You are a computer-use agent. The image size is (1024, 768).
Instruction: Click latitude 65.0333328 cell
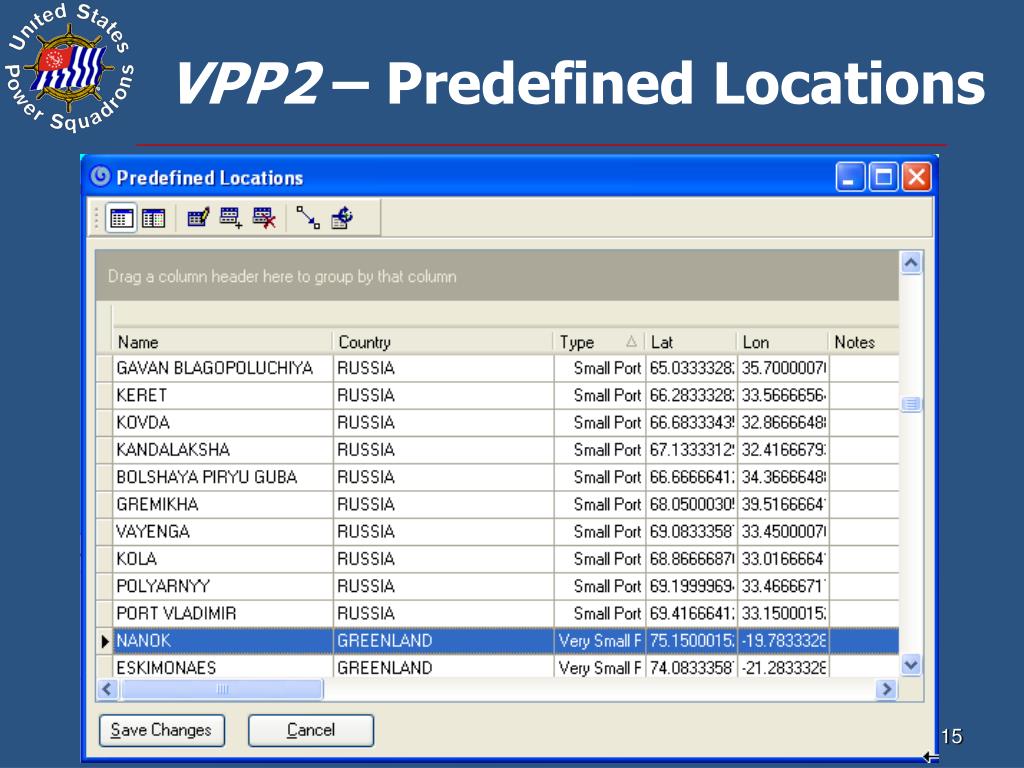click(x=692, y=368)
